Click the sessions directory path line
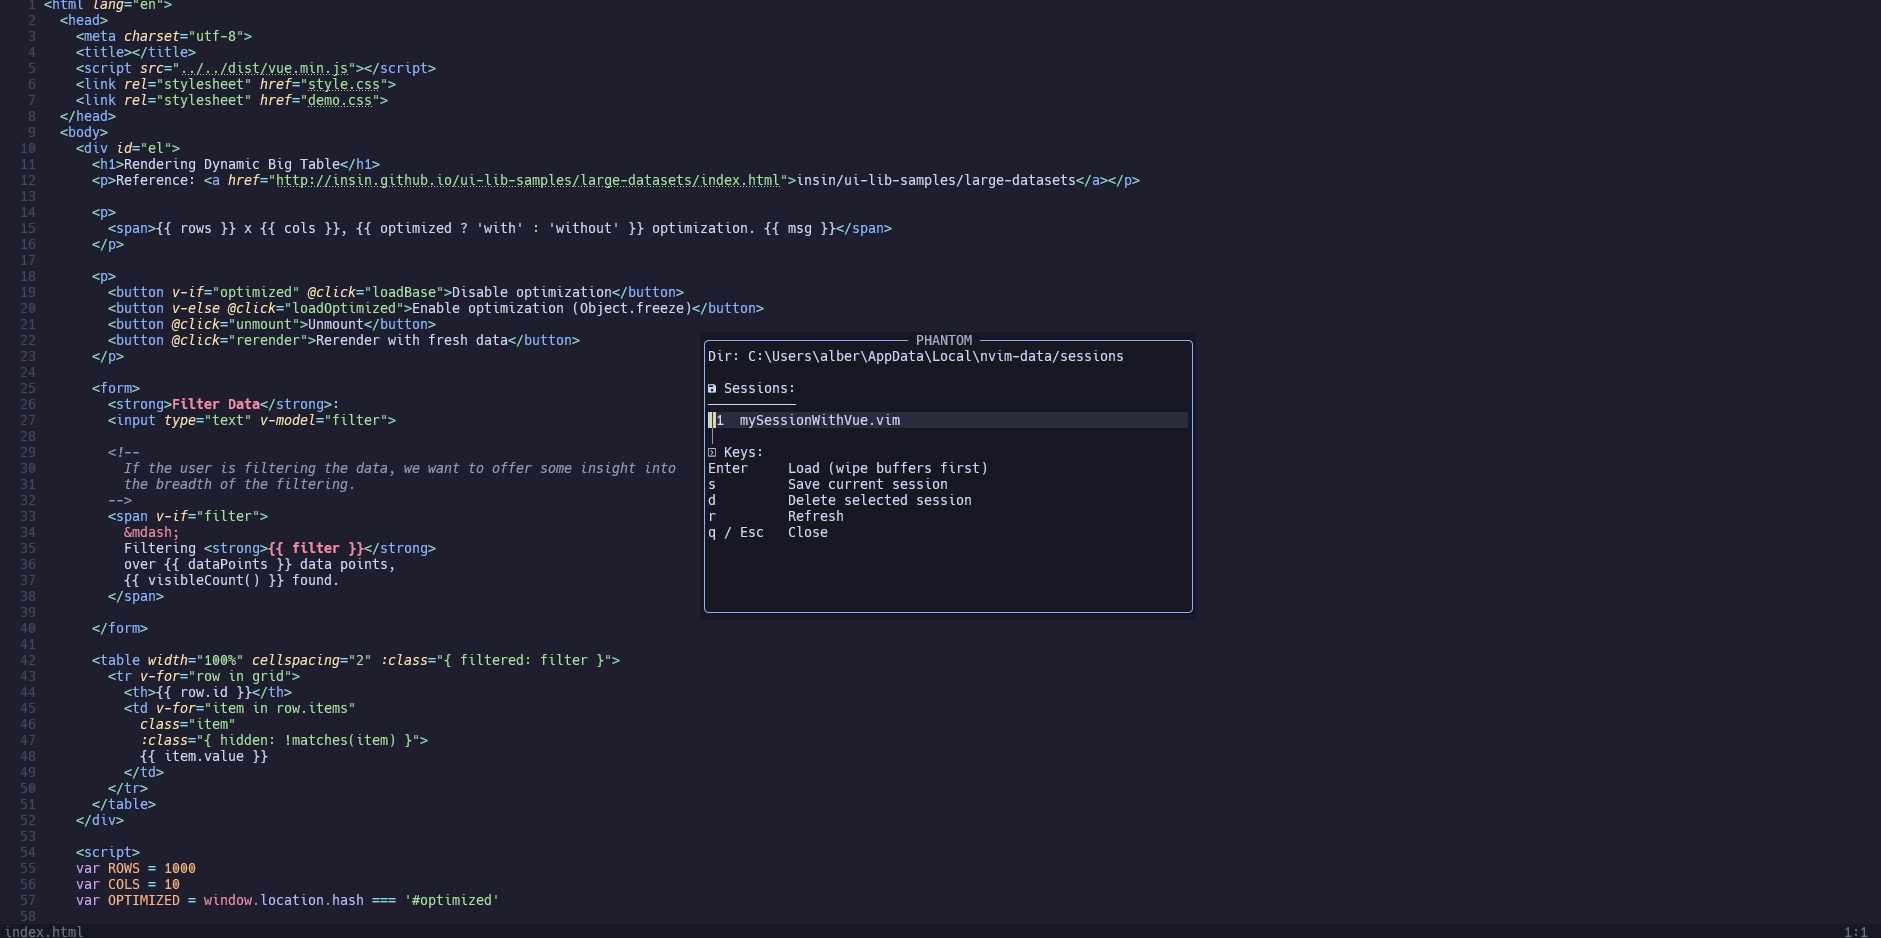The width and height of the screenshot is (1881, 938). point(915,357)
